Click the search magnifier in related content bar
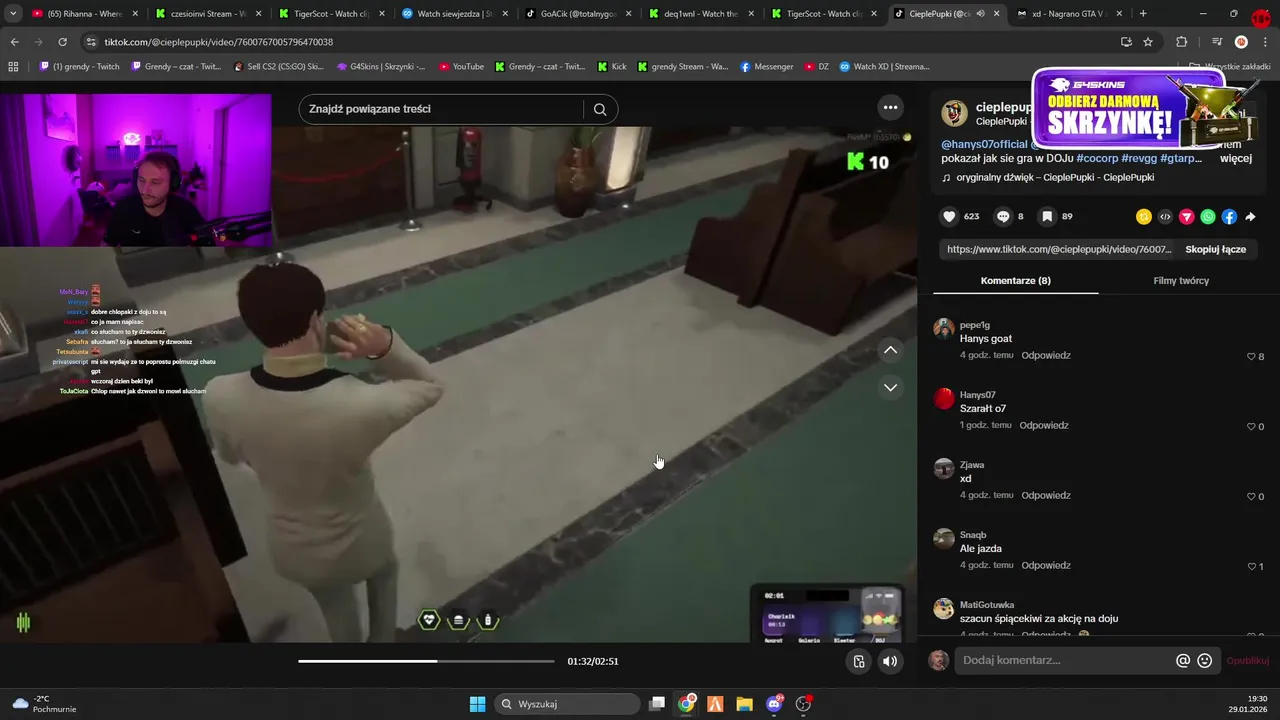Screen dimensions: 1280x720 click(600, 110)
